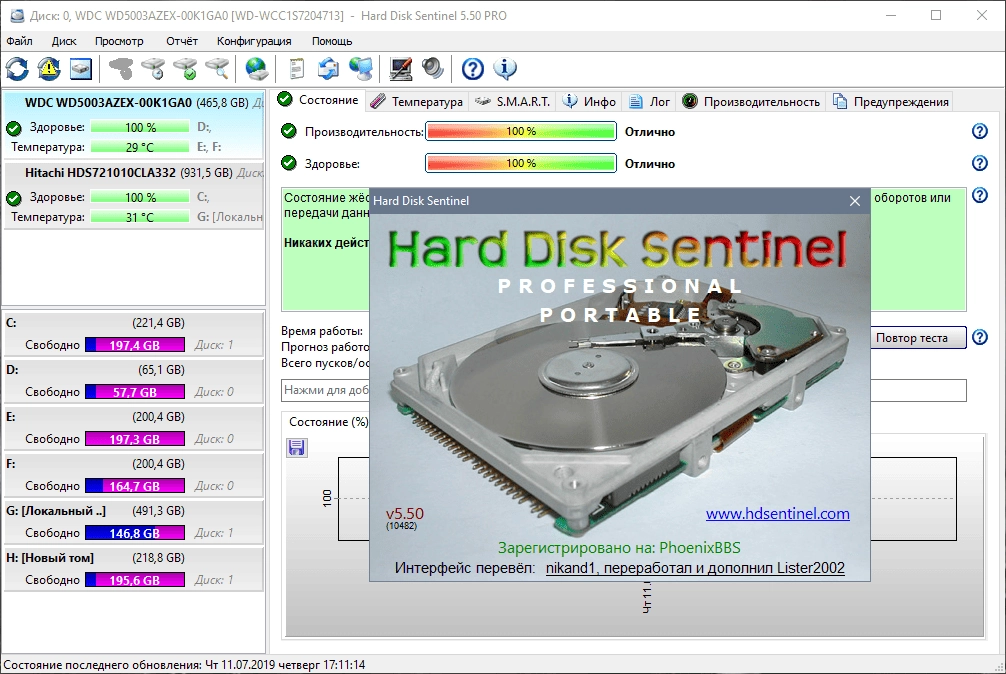Image resolution: width=1006 pixels, height=674 pixels.
Task: Click the refresh-with-warning-triangle toolbar icon
Action: click(x=49, y=69)
